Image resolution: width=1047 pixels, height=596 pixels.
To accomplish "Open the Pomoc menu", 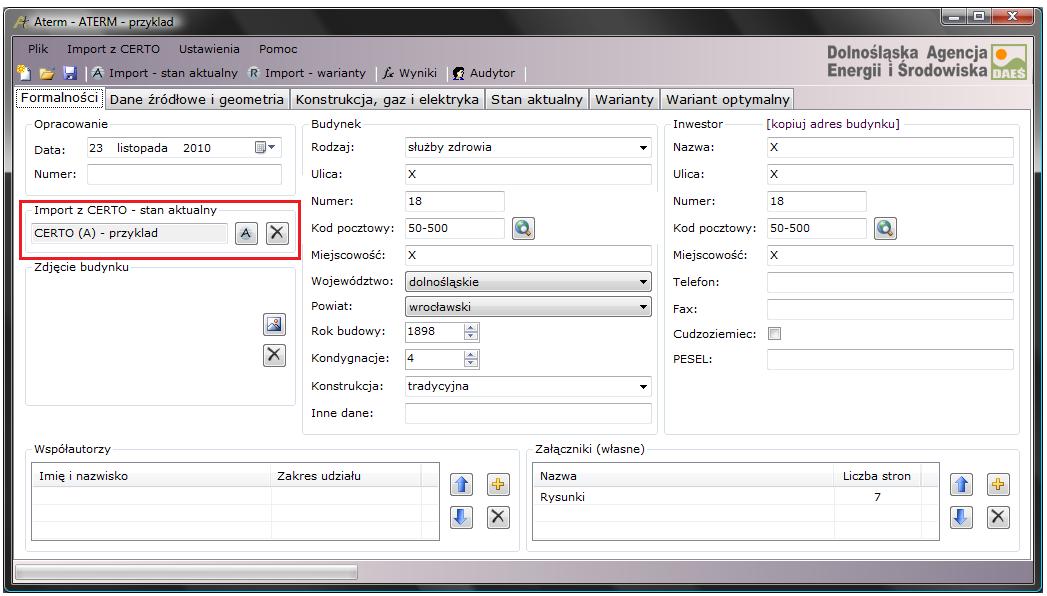I will point(278,49).
